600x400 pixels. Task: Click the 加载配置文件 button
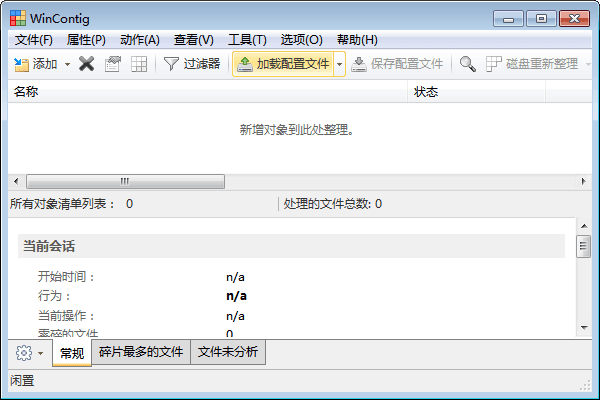pyautogui.click(x=283, y=64)
